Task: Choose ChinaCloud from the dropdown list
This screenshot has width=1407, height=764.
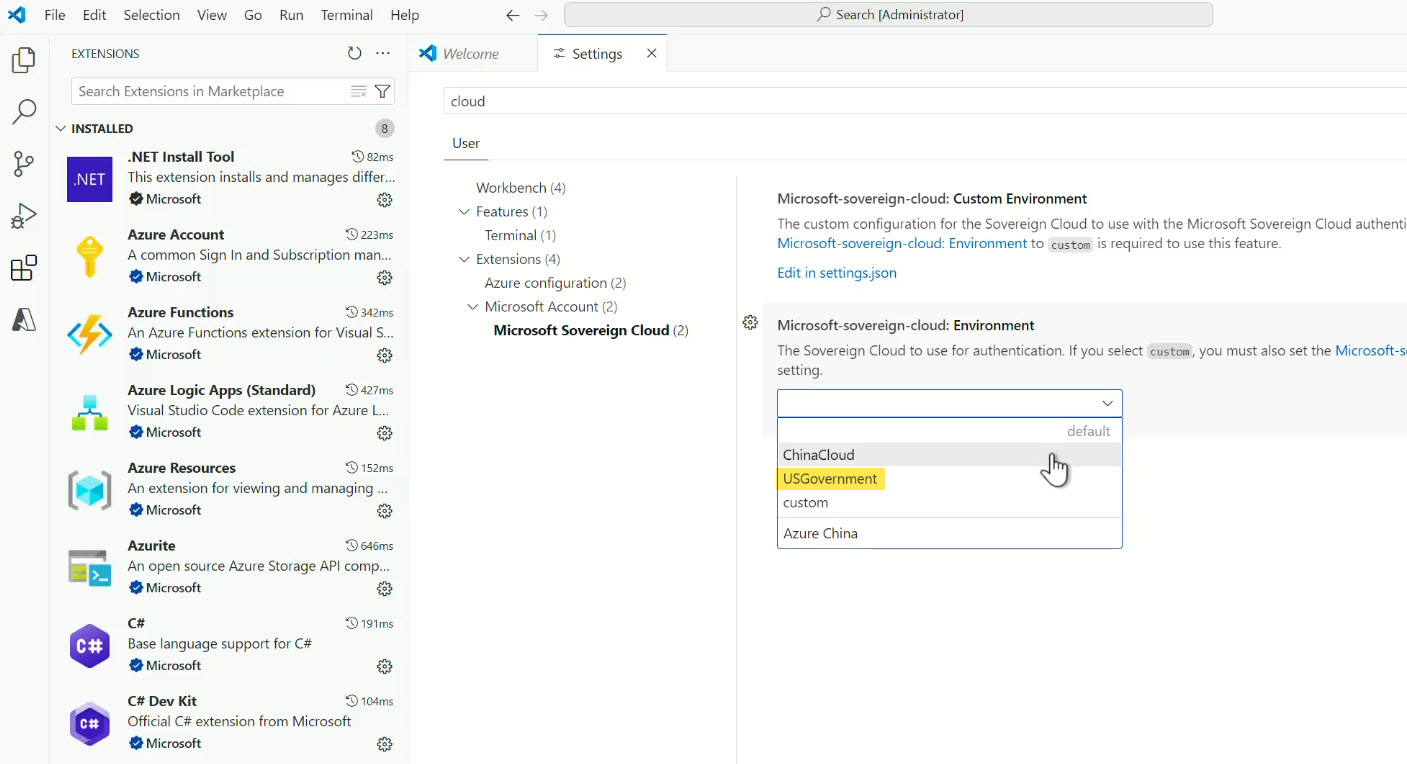Action: tap(949, 455)
